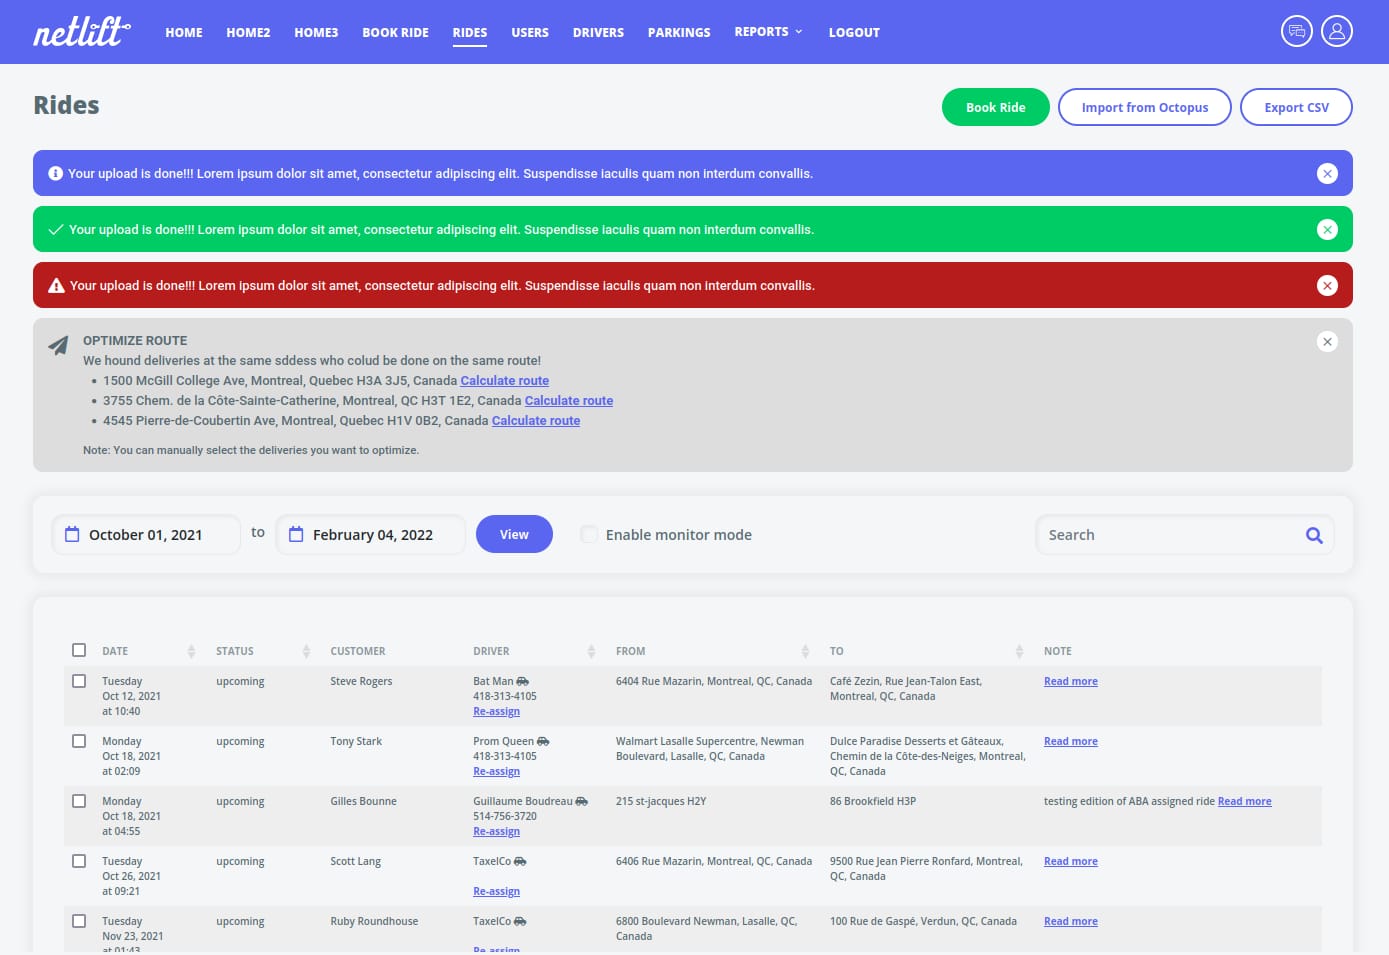Open the Parkings nav item
The height and width of the screenshot is (955, 1389).
[x=679, y=33]
